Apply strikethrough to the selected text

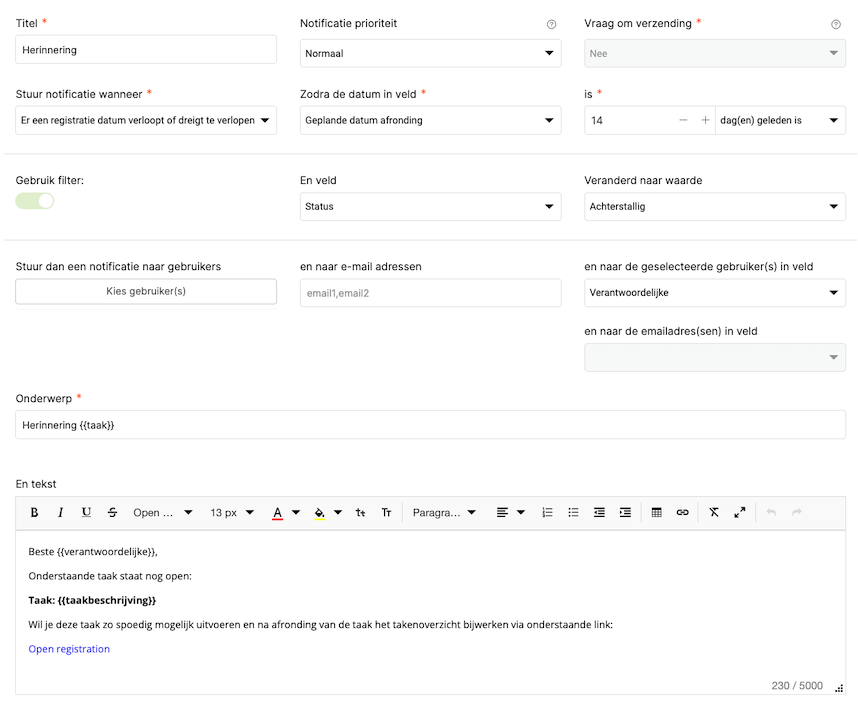pyautogui.click(x=112, y=512)
